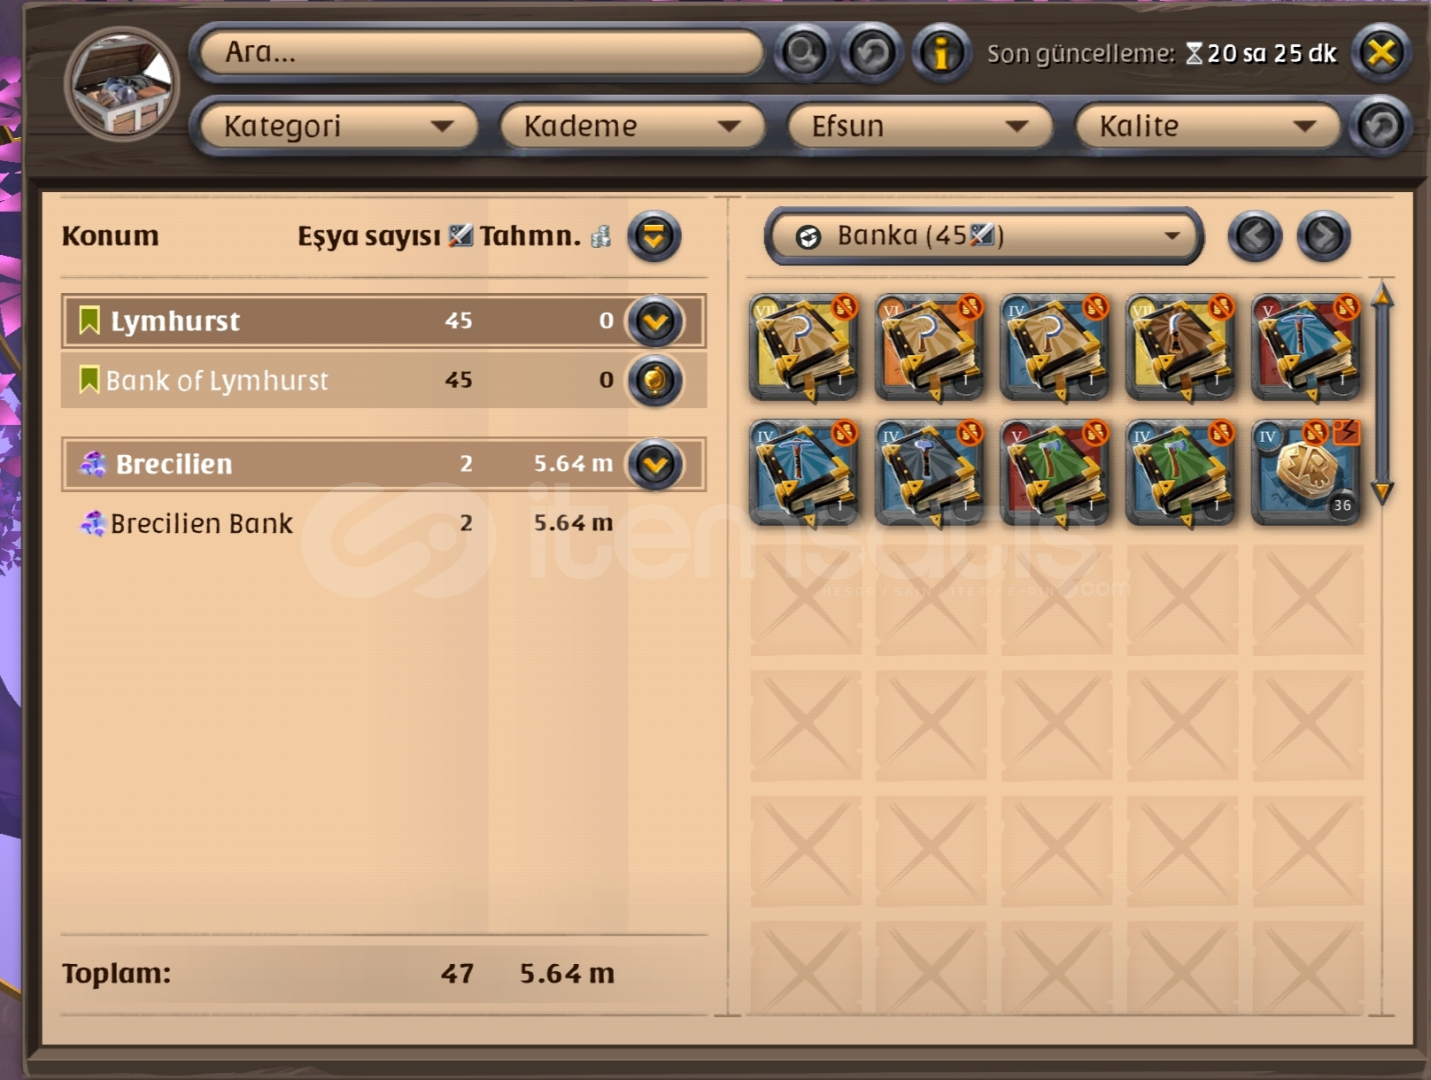This screenshot has height=1080, width=1431.
Task: Open the yellow info icon
Action: coord(941,52)
